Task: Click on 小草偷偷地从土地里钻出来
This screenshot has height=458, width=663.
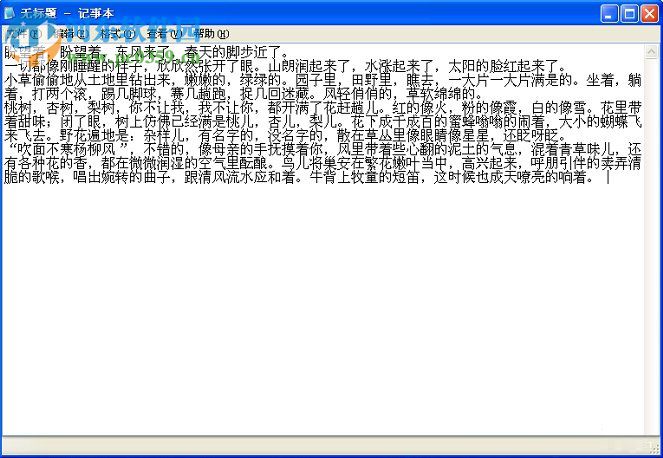Action: [x=87, y=80]
